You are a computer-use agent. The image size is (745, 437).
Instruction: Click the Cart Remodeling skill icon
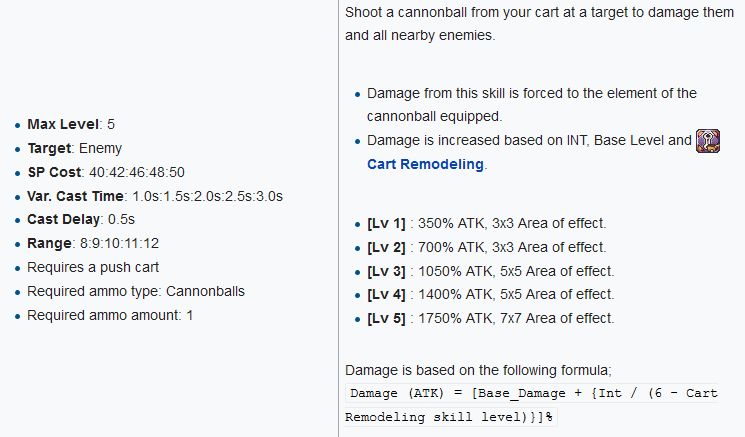coord(708,140)
